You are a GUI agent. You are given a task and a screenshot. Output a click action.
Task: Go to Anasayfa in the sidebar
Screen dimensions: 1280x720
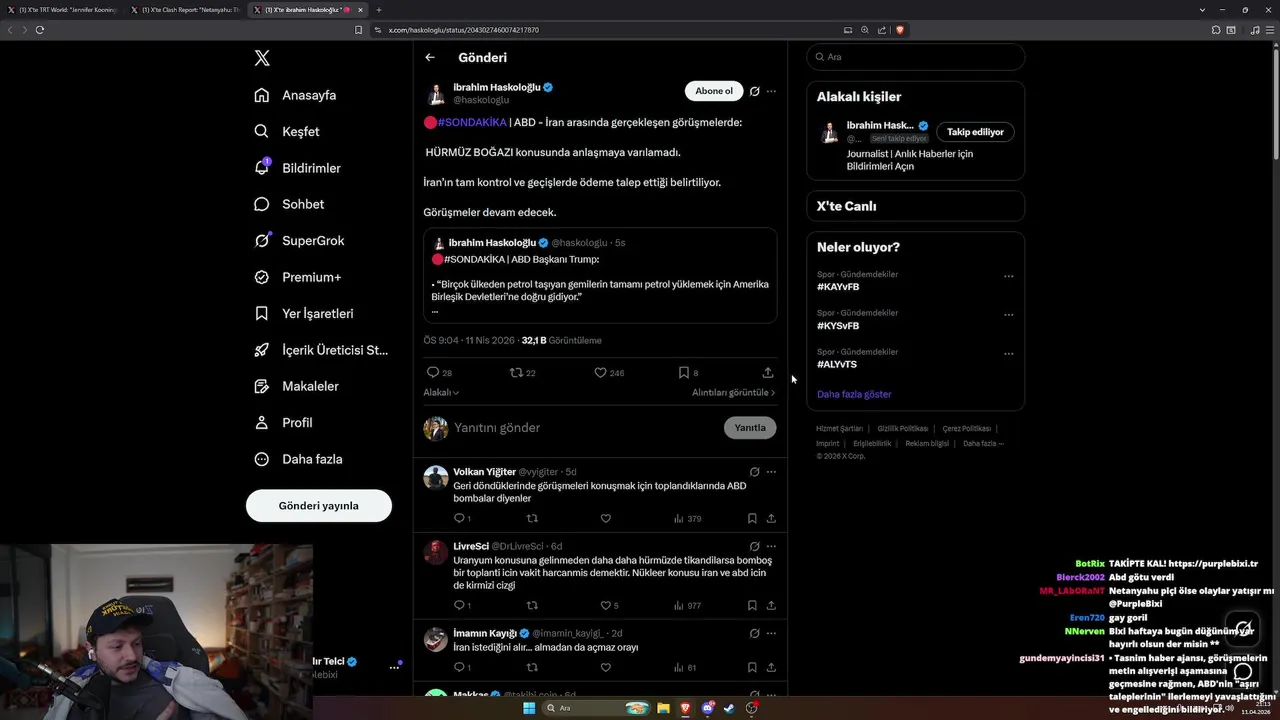[296, 95]
